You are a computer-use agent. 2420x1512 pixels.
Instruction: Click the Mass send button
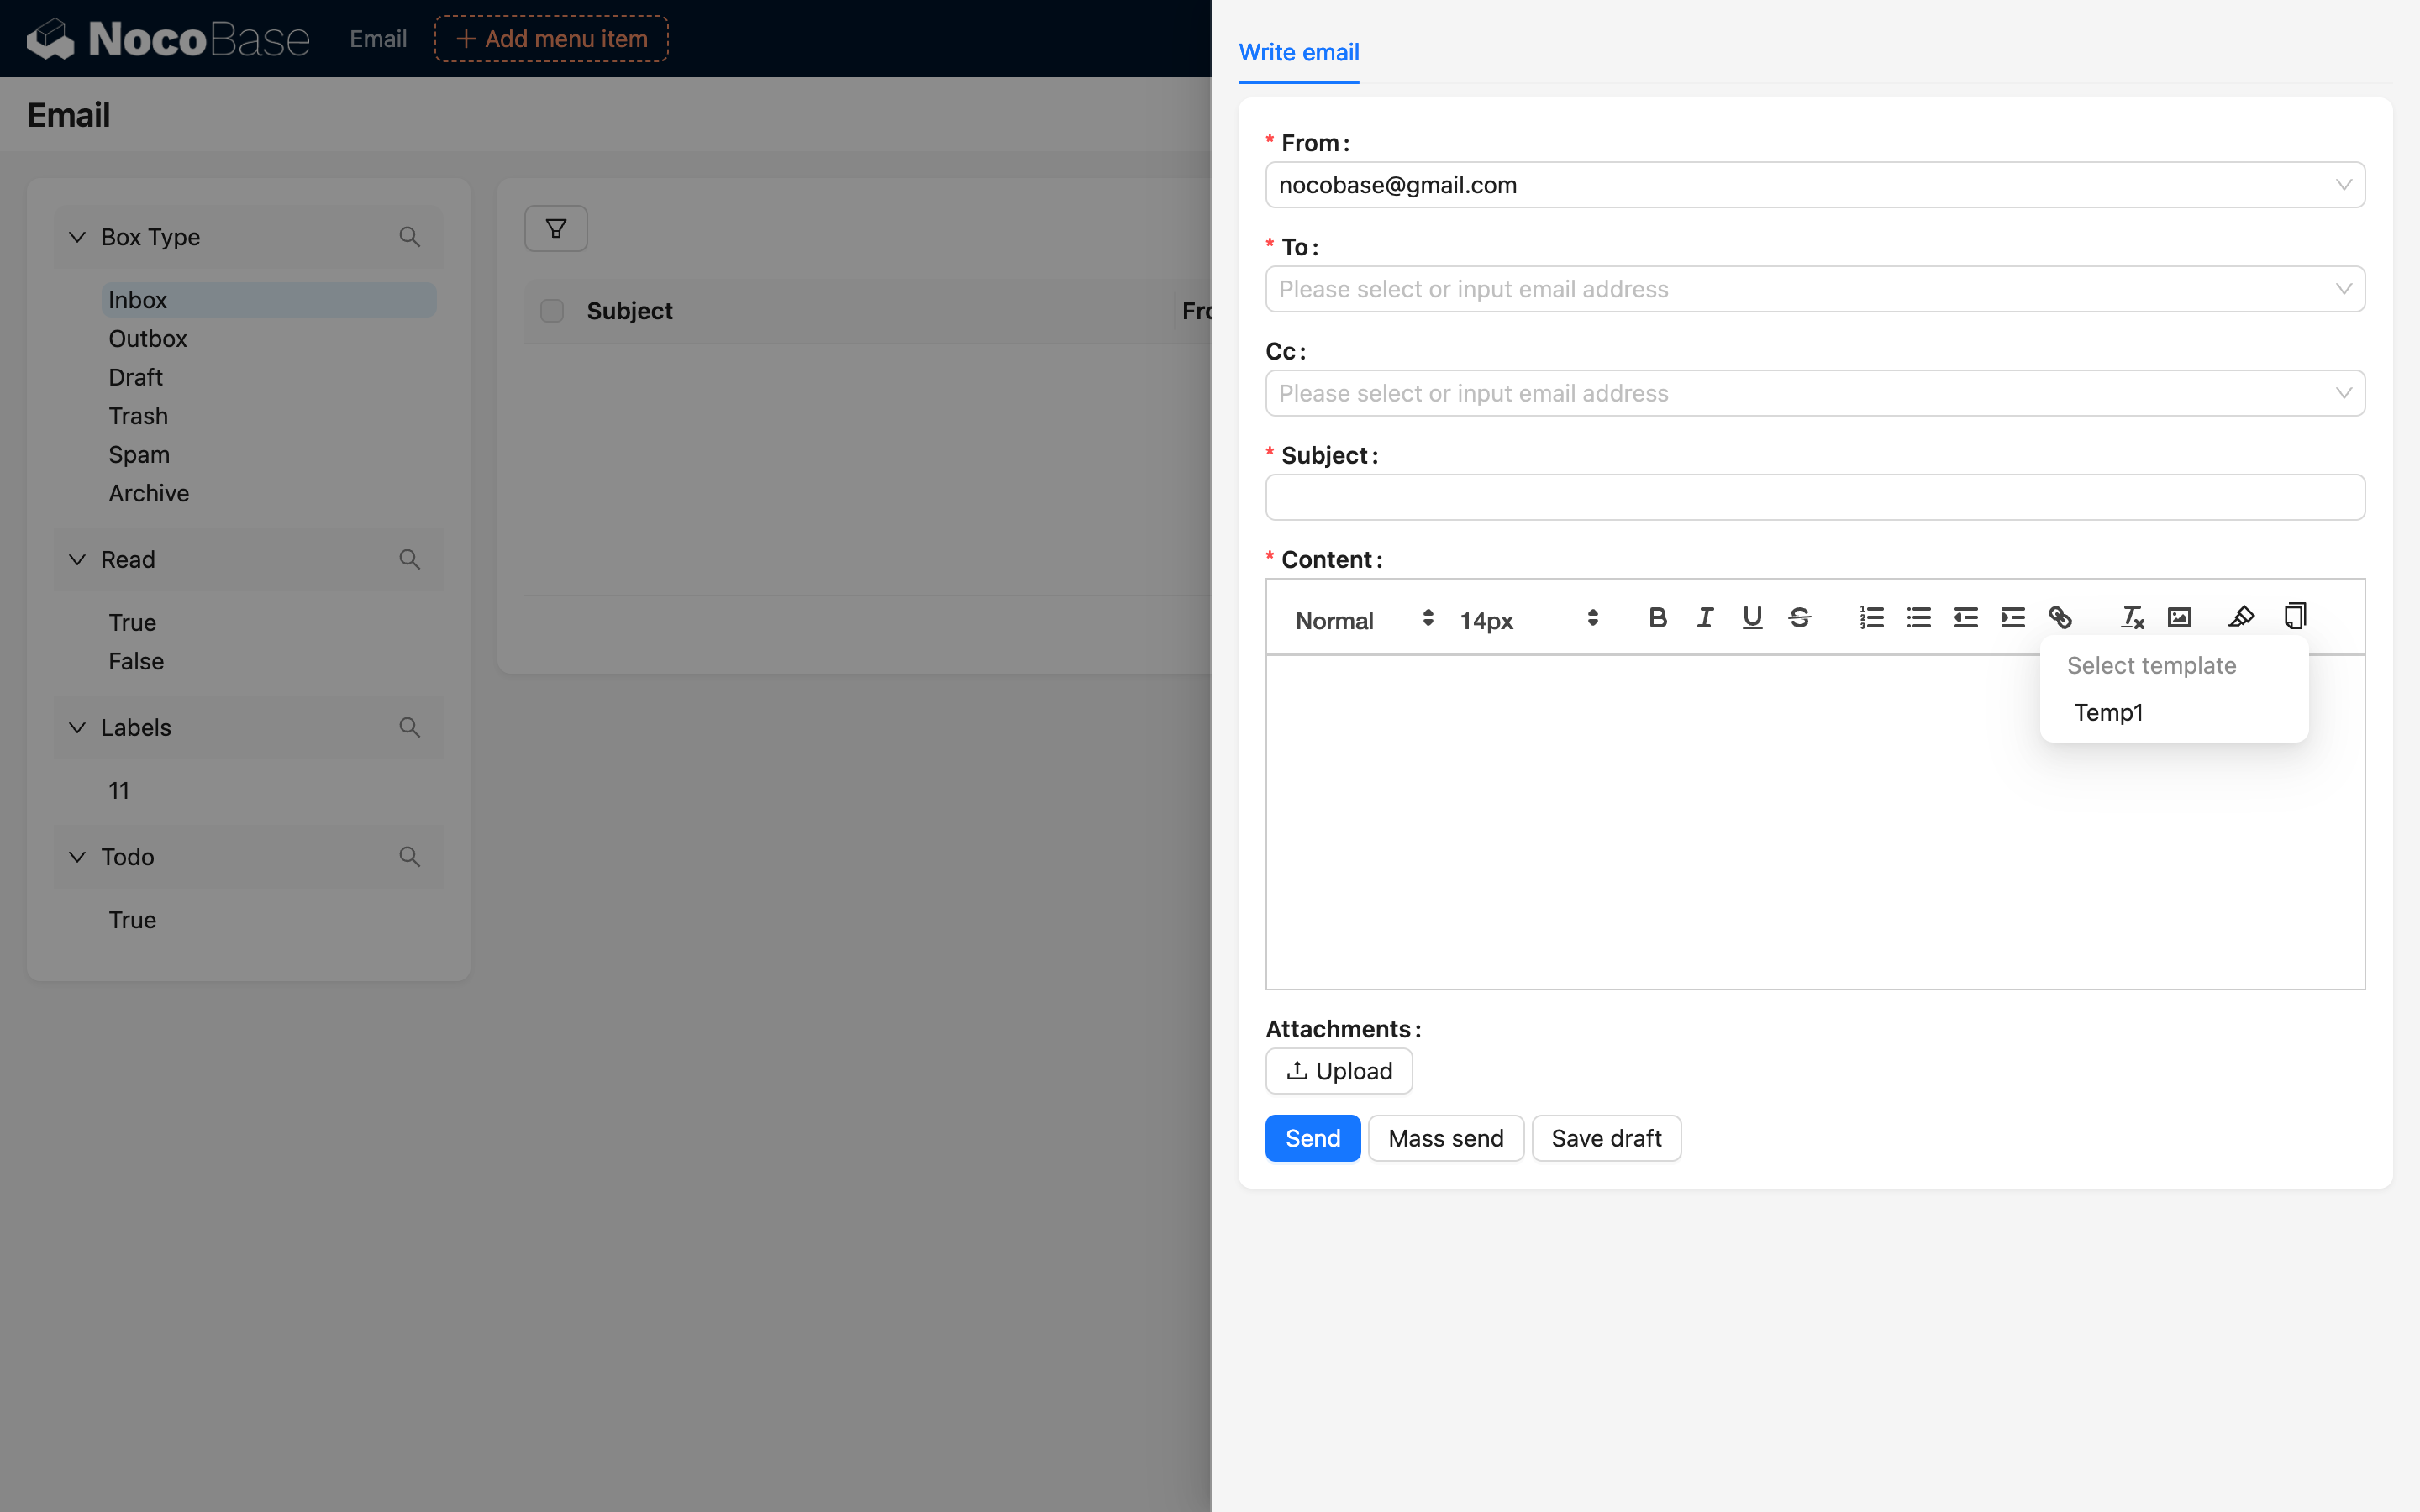pos(1445,1138)
